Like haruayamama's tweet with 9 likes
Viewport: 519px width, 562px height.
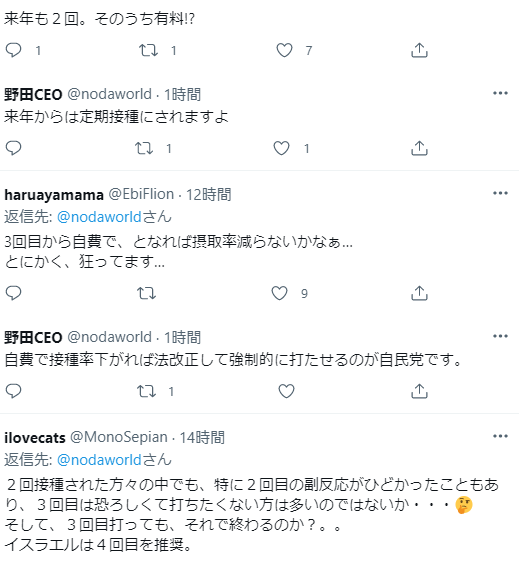279,293
